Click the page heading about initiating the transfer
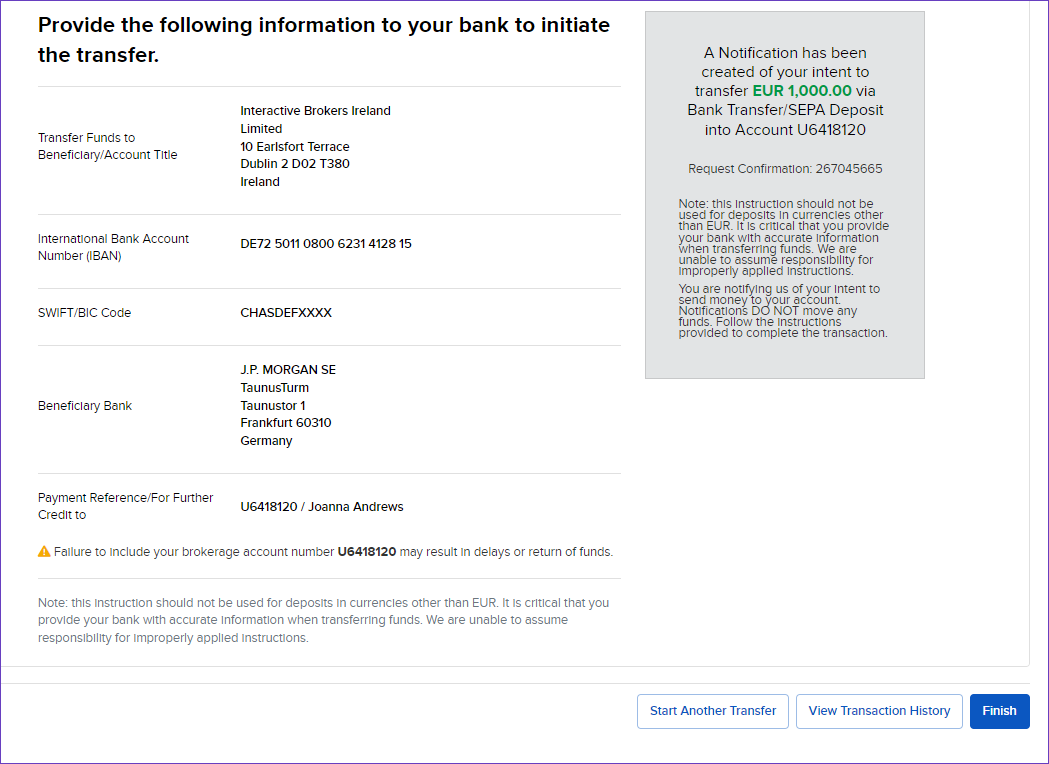Image resolution: width=1049 pixels, height=764 pixels. tap(324, 39)
